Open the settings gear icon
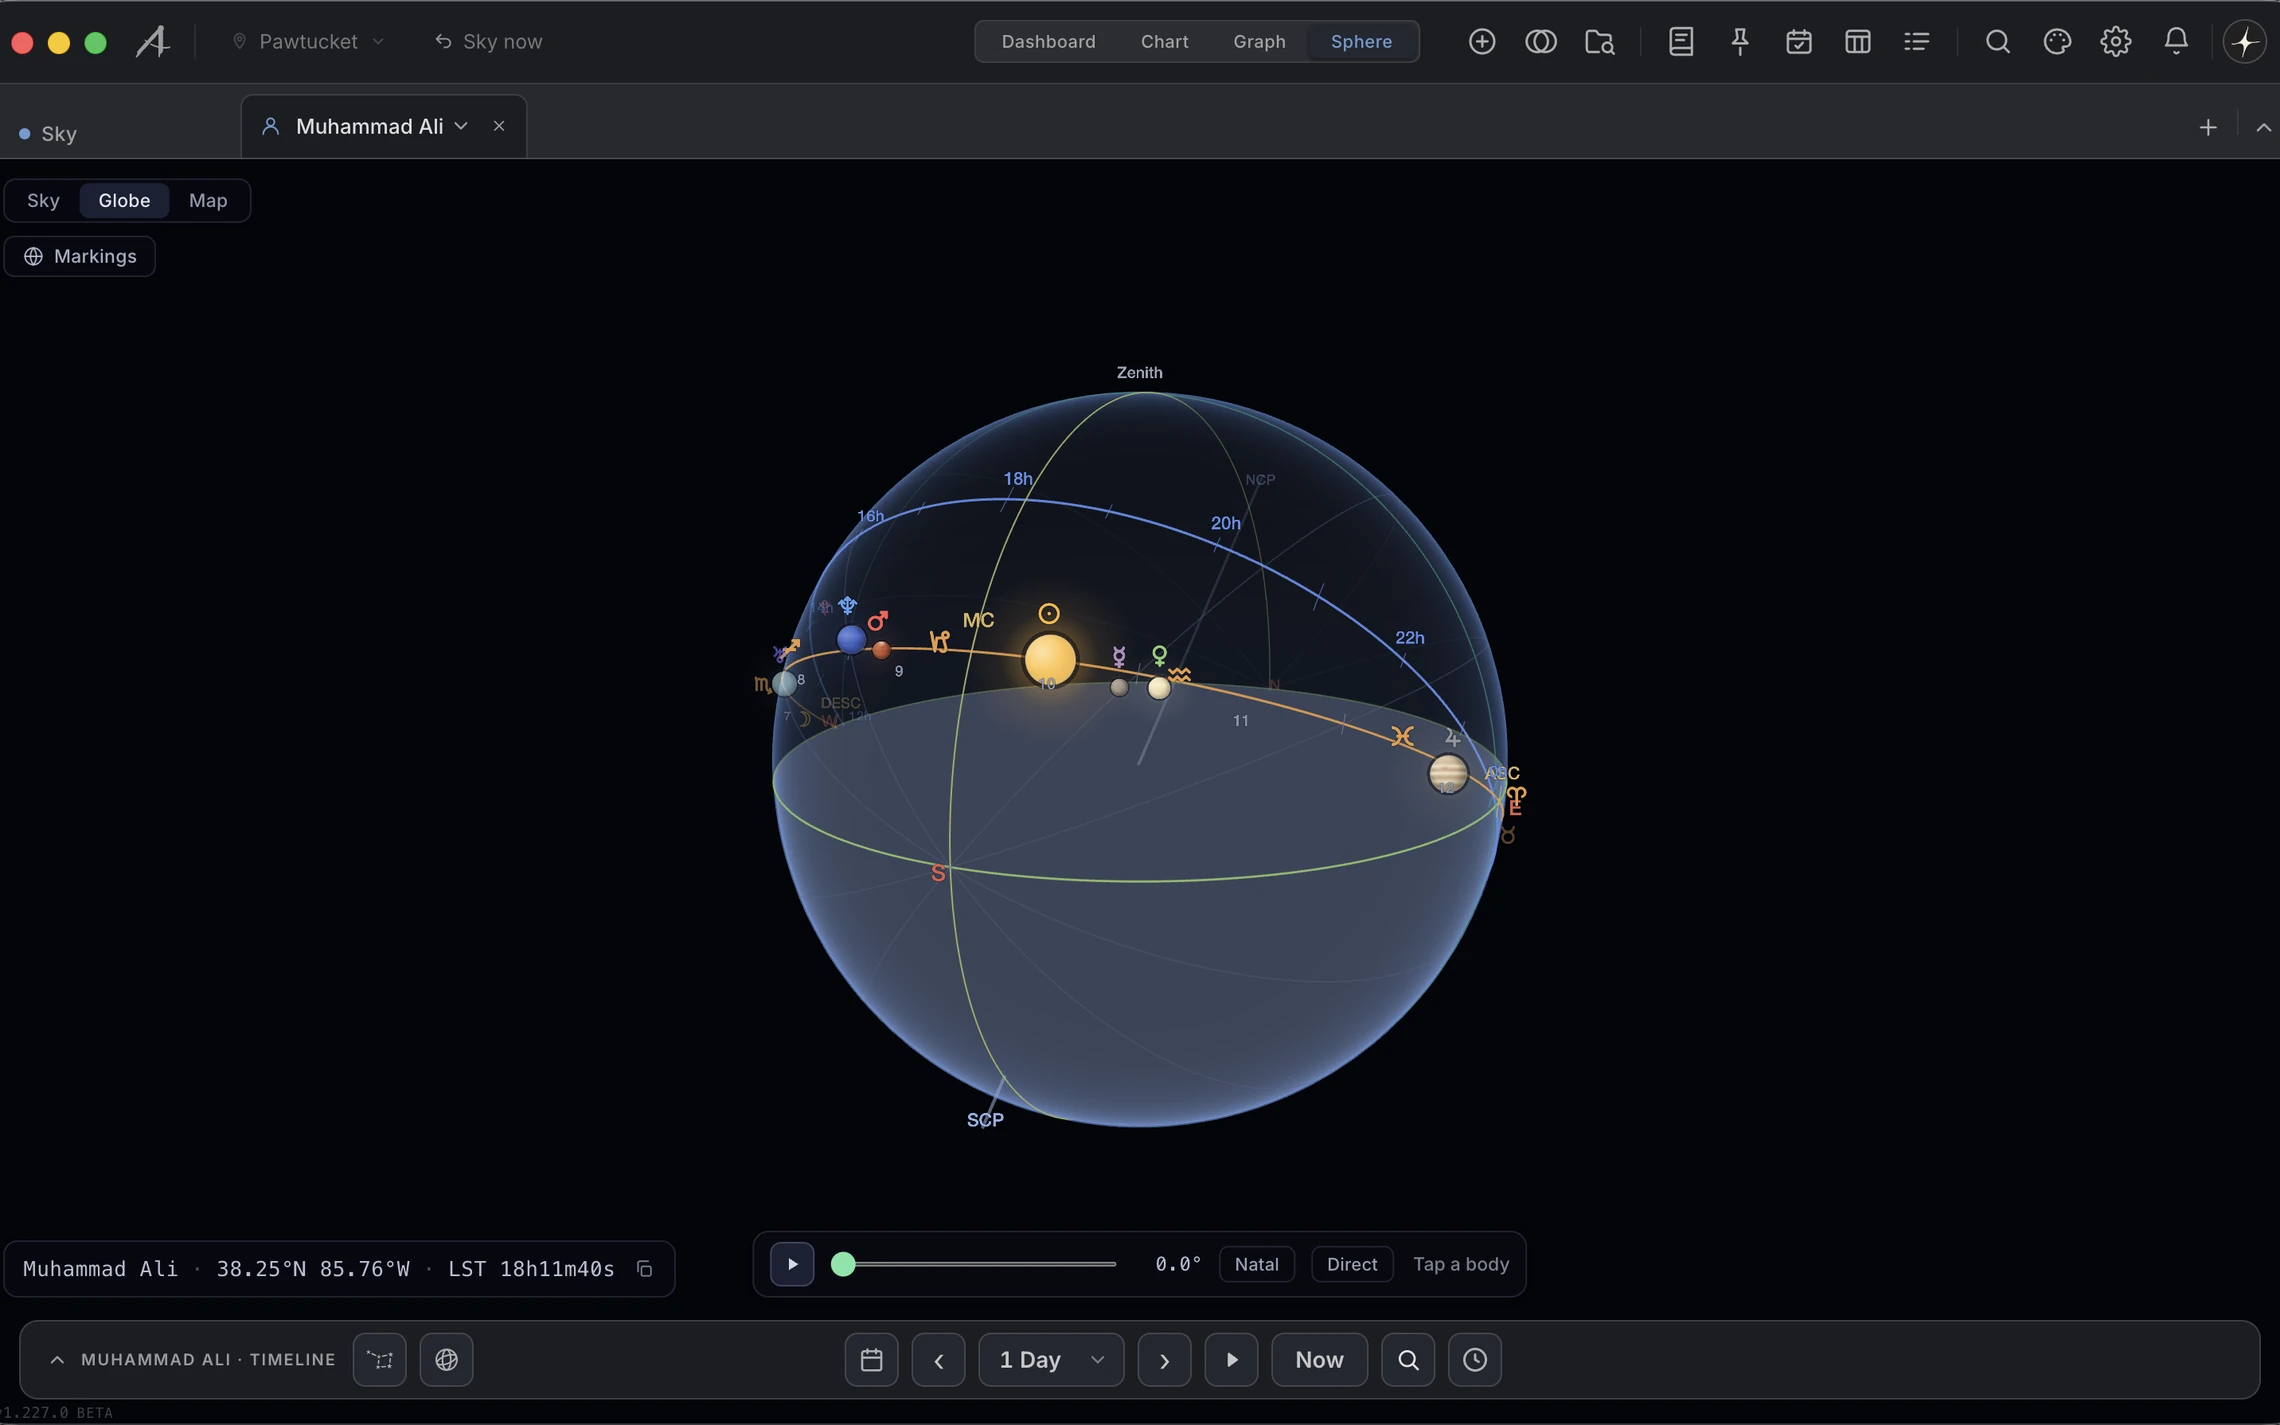2280x1425 pixels. (x=2115, y=41)
